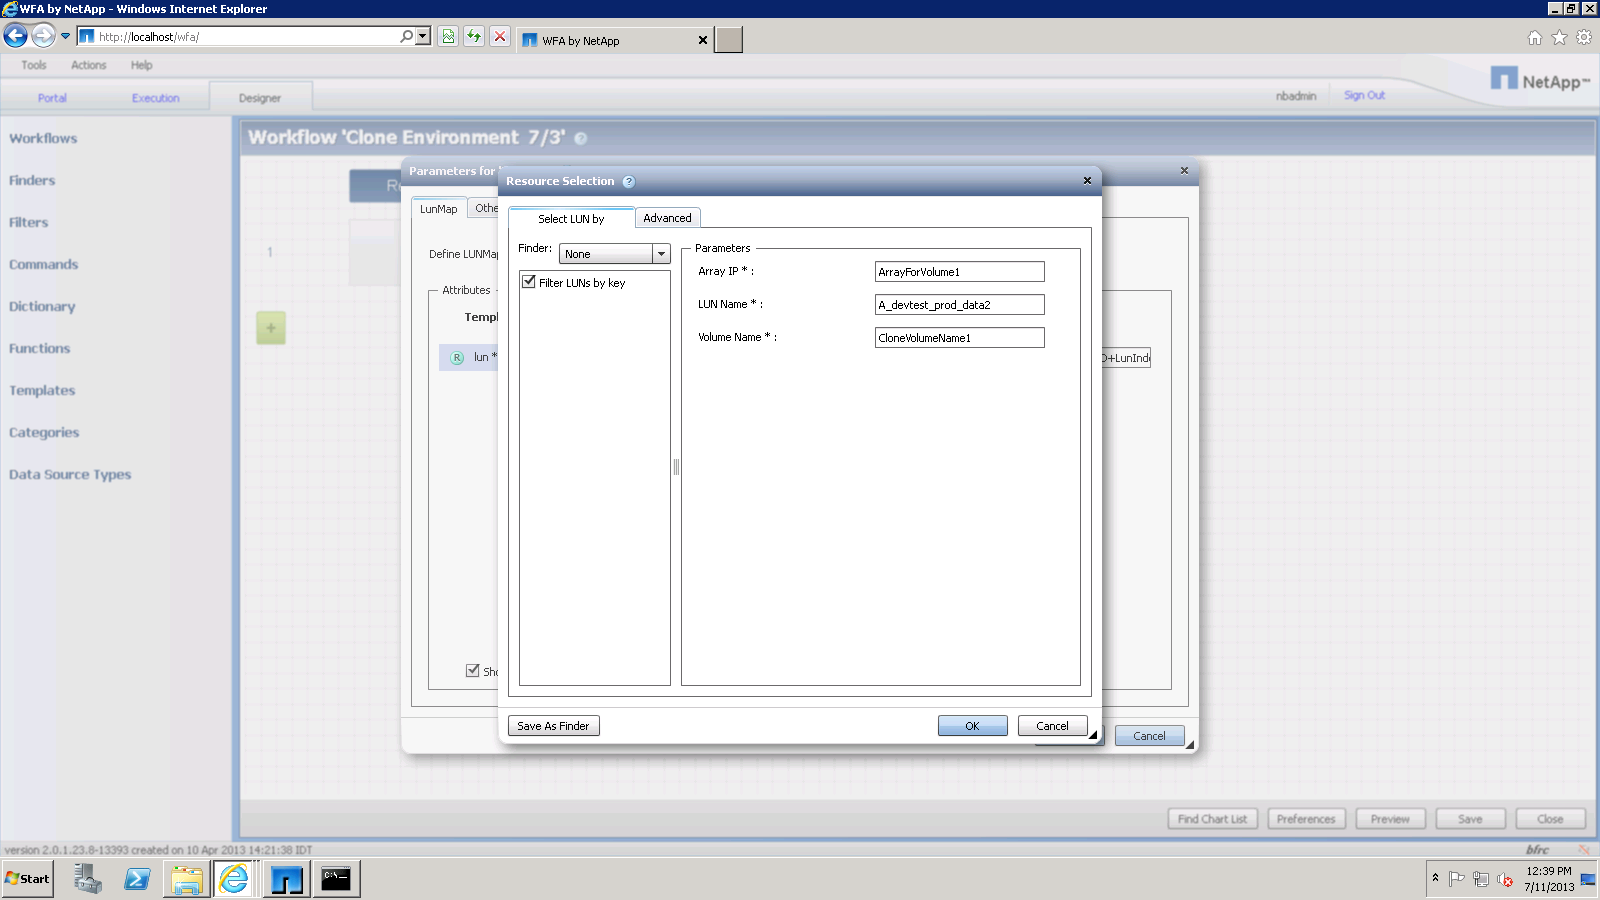
Task: Launch PowerShell from the taskbar
Action: pyautogui.click(x=137, y=879)
